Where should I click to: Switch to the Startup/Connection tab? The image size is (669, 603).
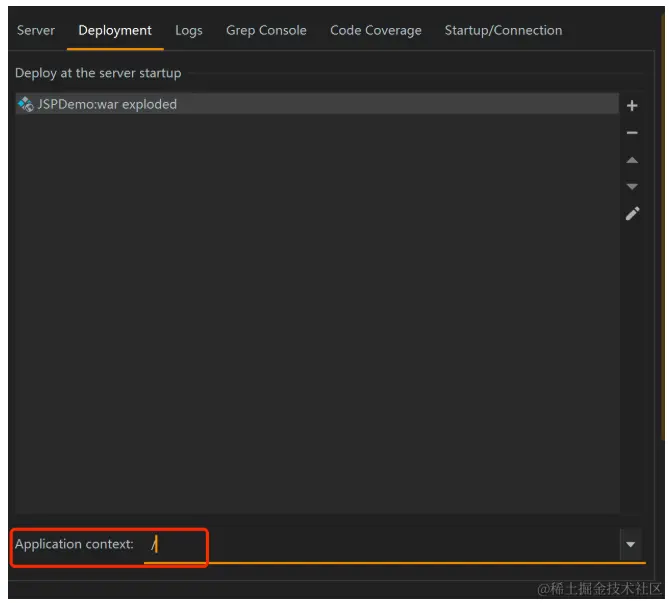[503, 31]
